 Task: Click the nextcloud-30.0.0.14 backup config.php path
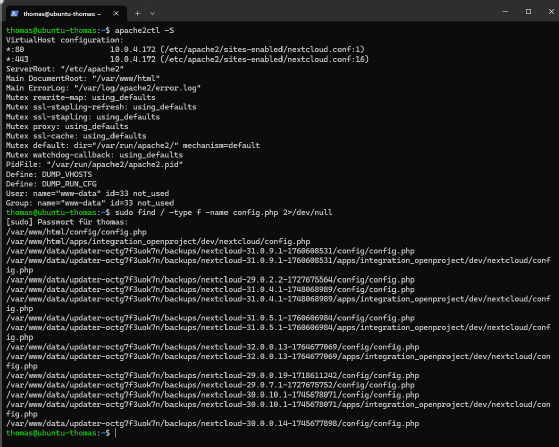coord(212,423)
